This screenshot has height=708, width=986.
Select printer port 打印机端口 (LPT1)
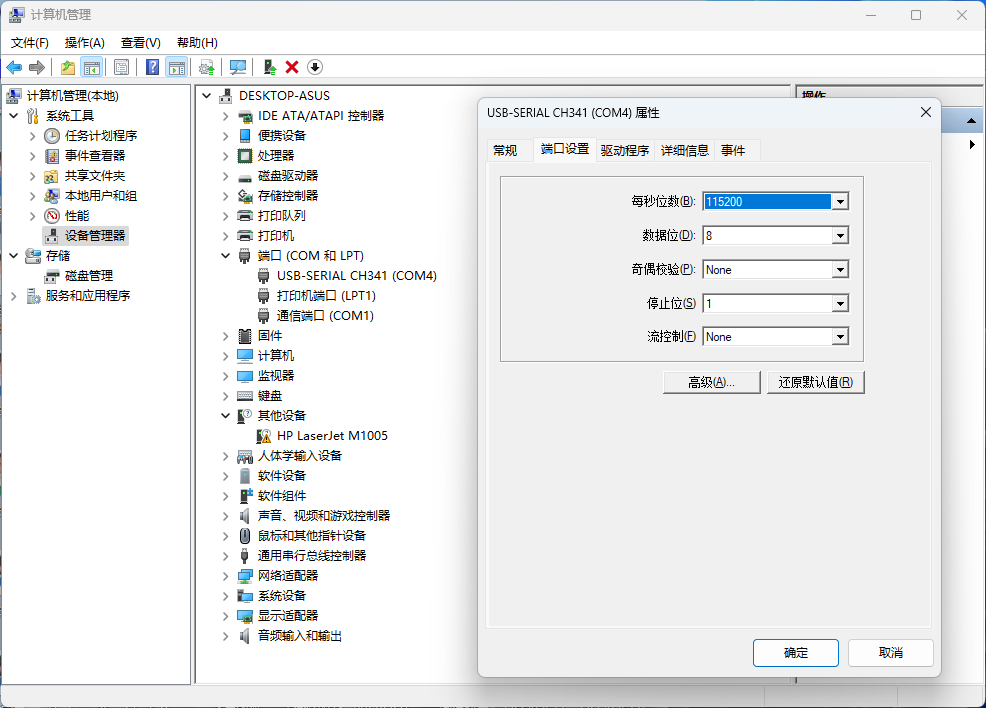click(x=326, y=296)
